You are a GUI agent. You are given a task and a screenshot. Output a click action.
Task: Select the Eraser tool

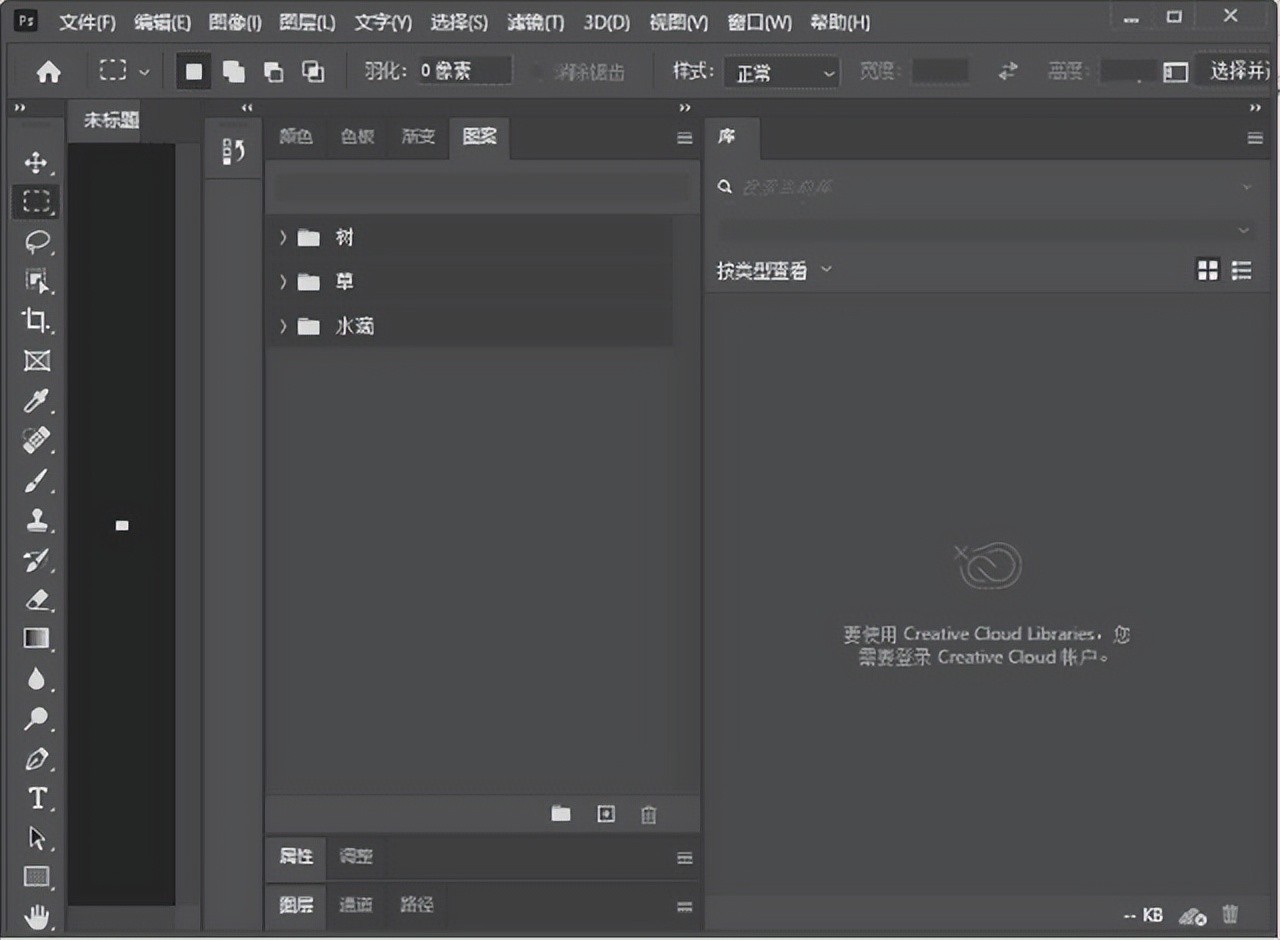click(x=36, y=600)
